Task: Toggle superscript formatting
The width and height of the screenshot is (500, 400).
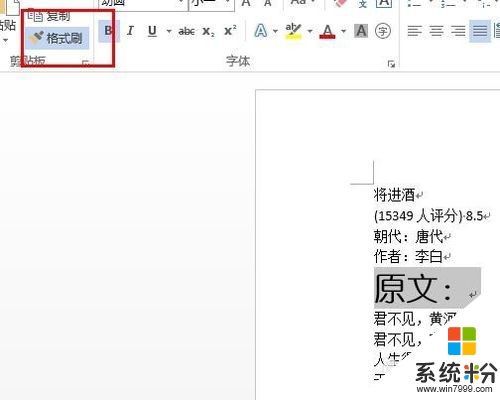Action: [x=230, y=31]
